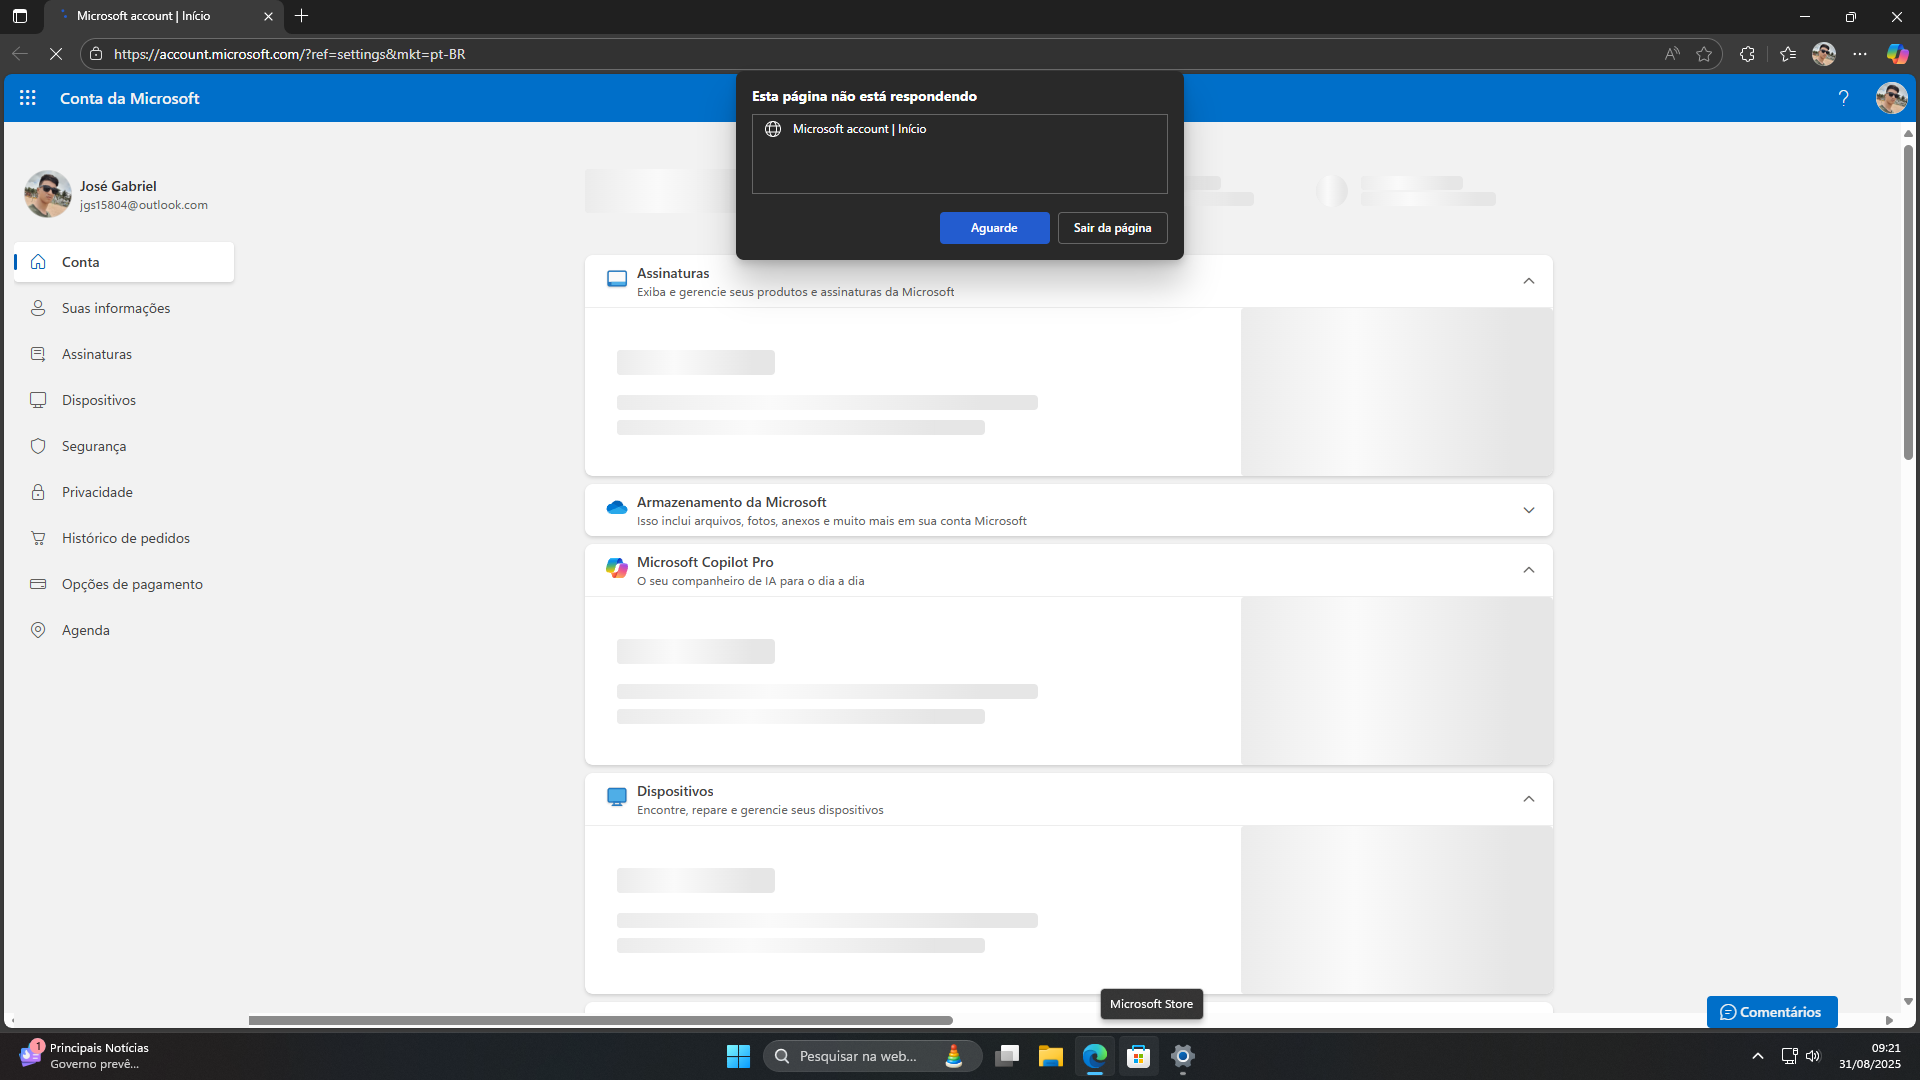Open the clock and date panel
Viewport: 1920px width, 1080px height.
pos(1870,1056)
